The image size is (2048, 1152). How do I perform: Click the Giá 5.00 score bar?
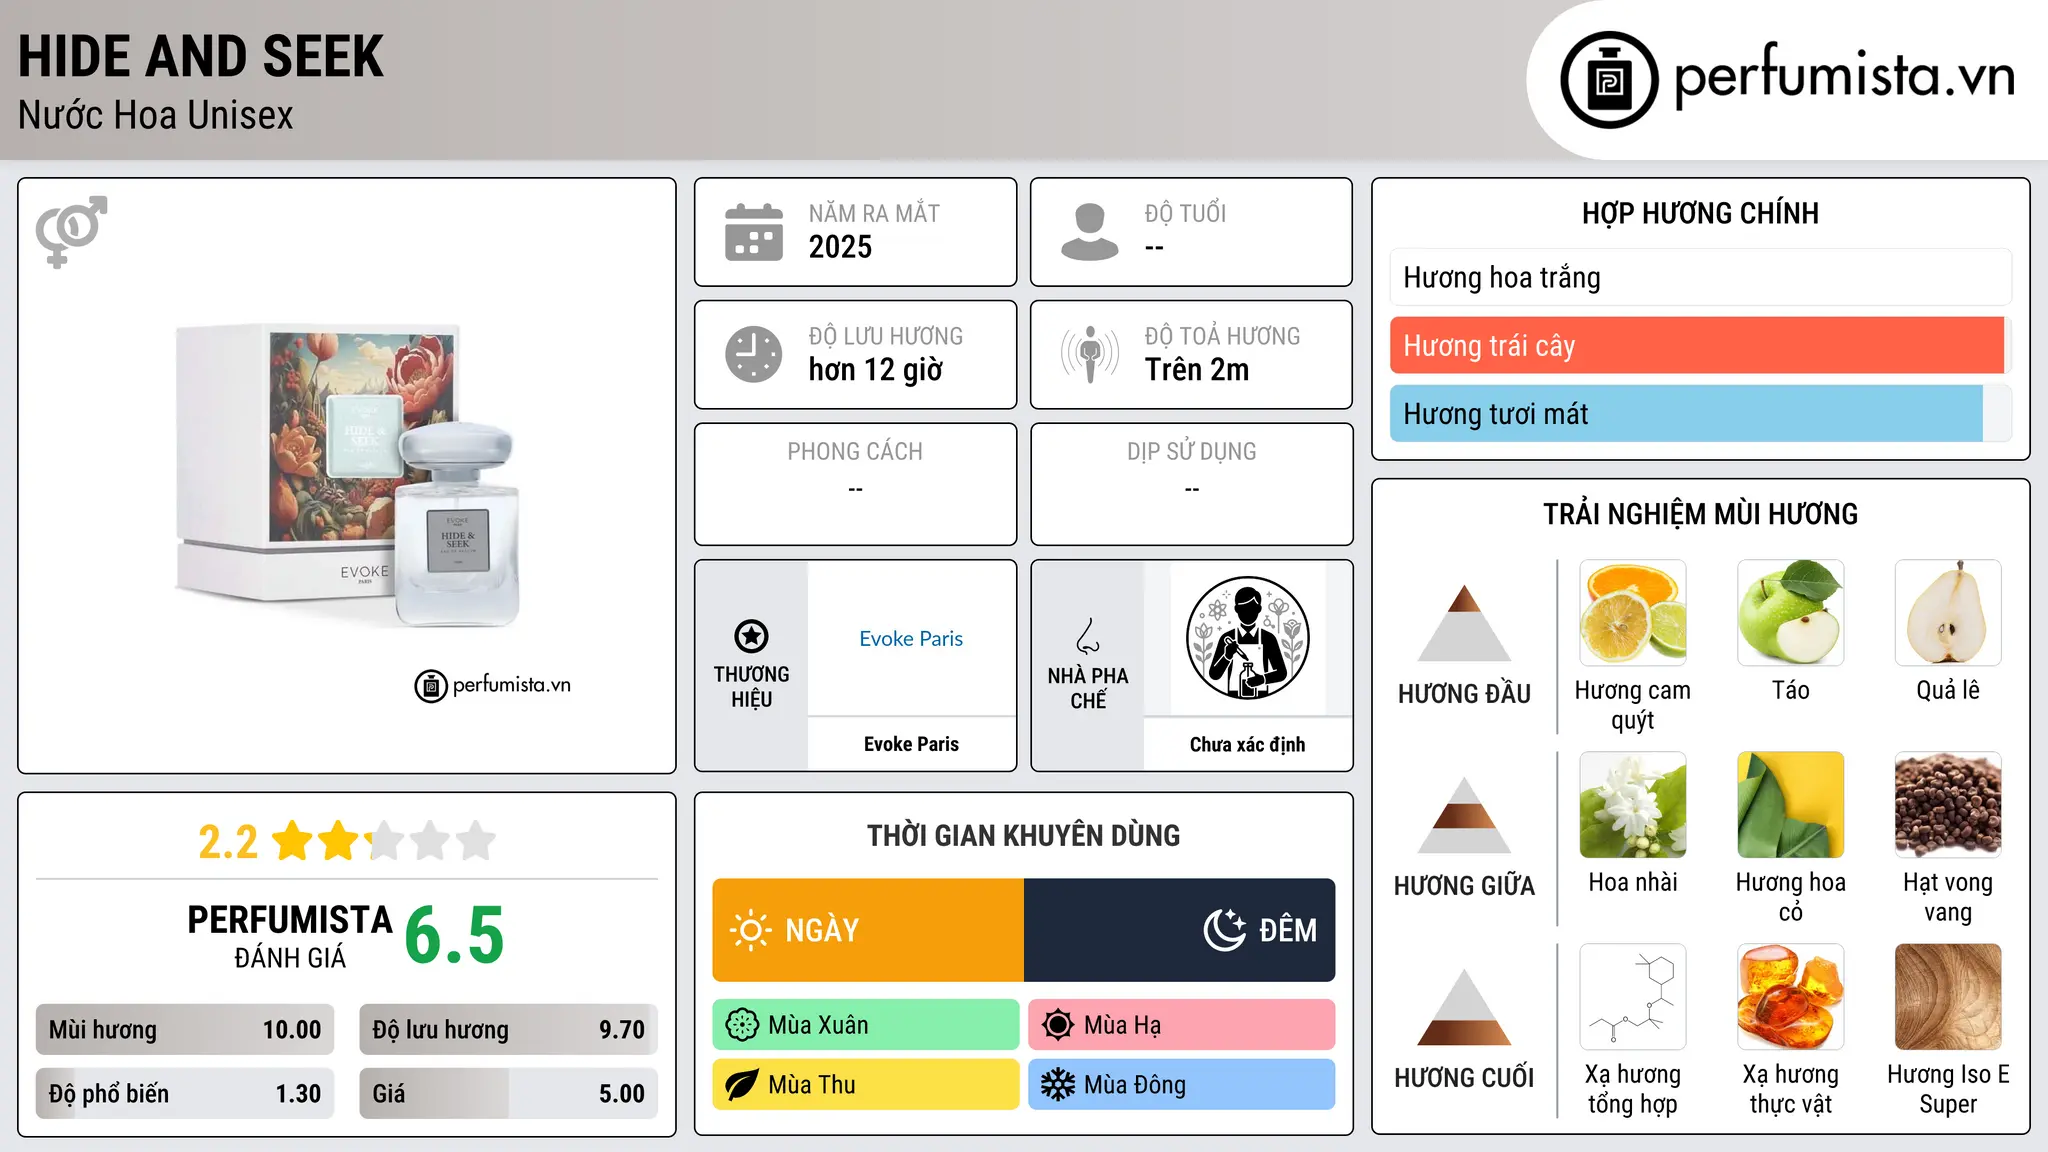point(509,1094)
